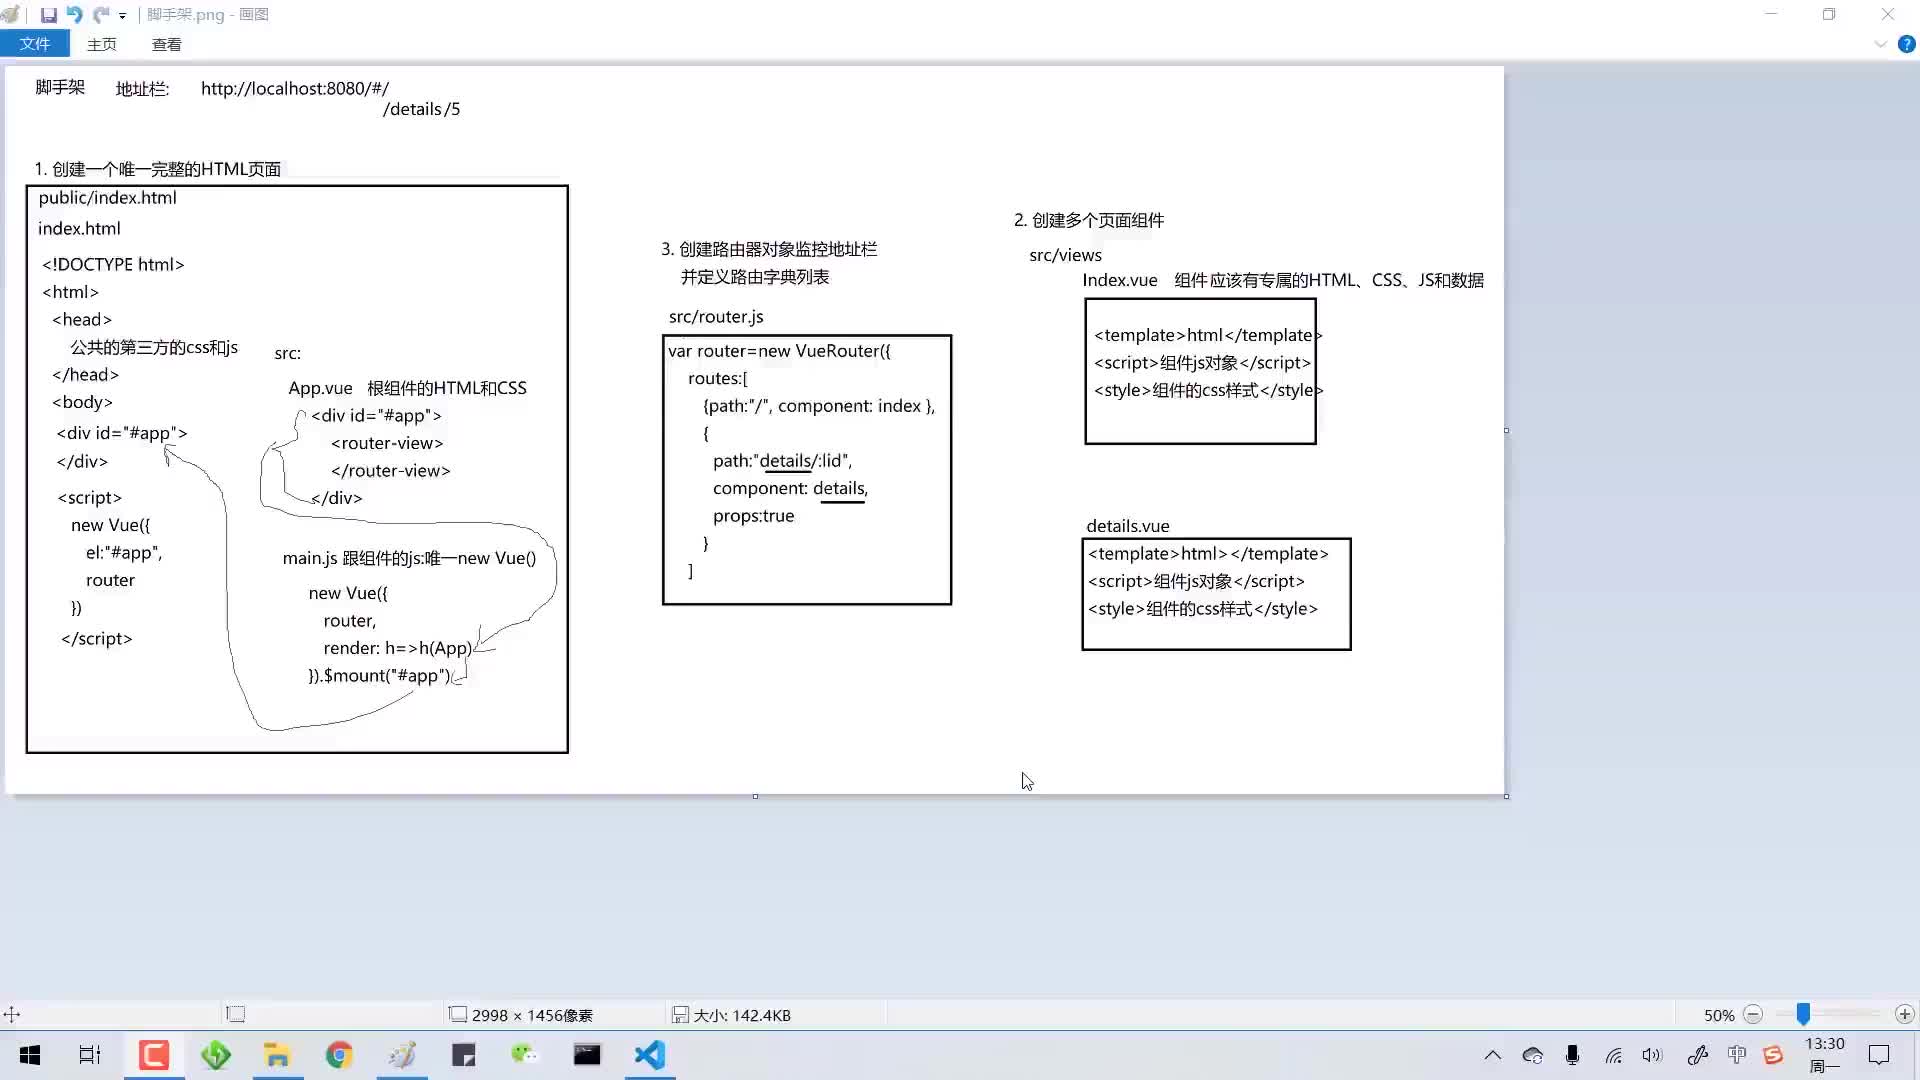Switch to the 主页 ribbon tab
This screenshot has width=1920, height=1080.
tap(101, 44)
